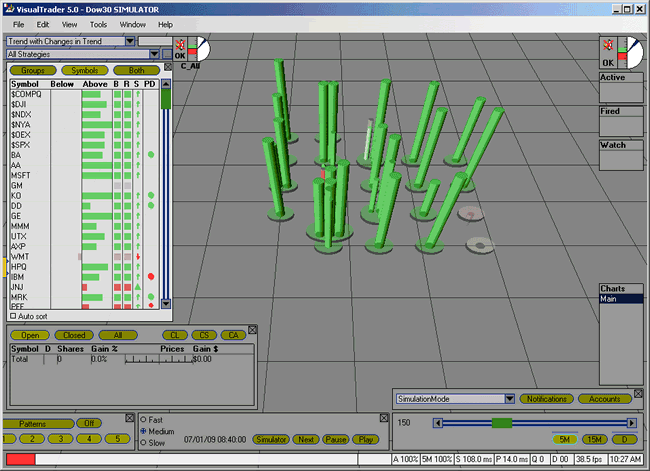This screenshot has width=650, height=471.
Task: Close the simulator speed panel
Action: point(384,418)
